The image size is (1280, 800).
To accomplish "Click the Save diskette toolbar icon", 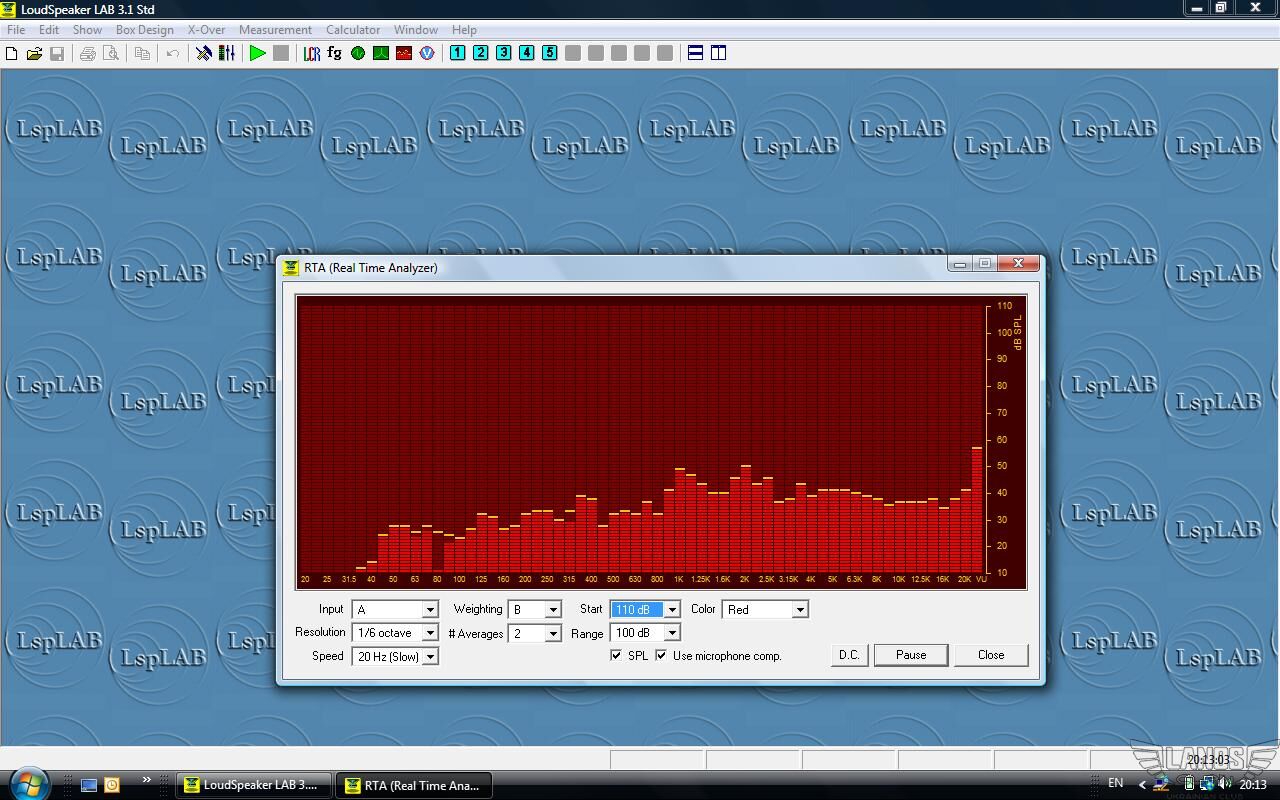I will [x=57, y=53].
